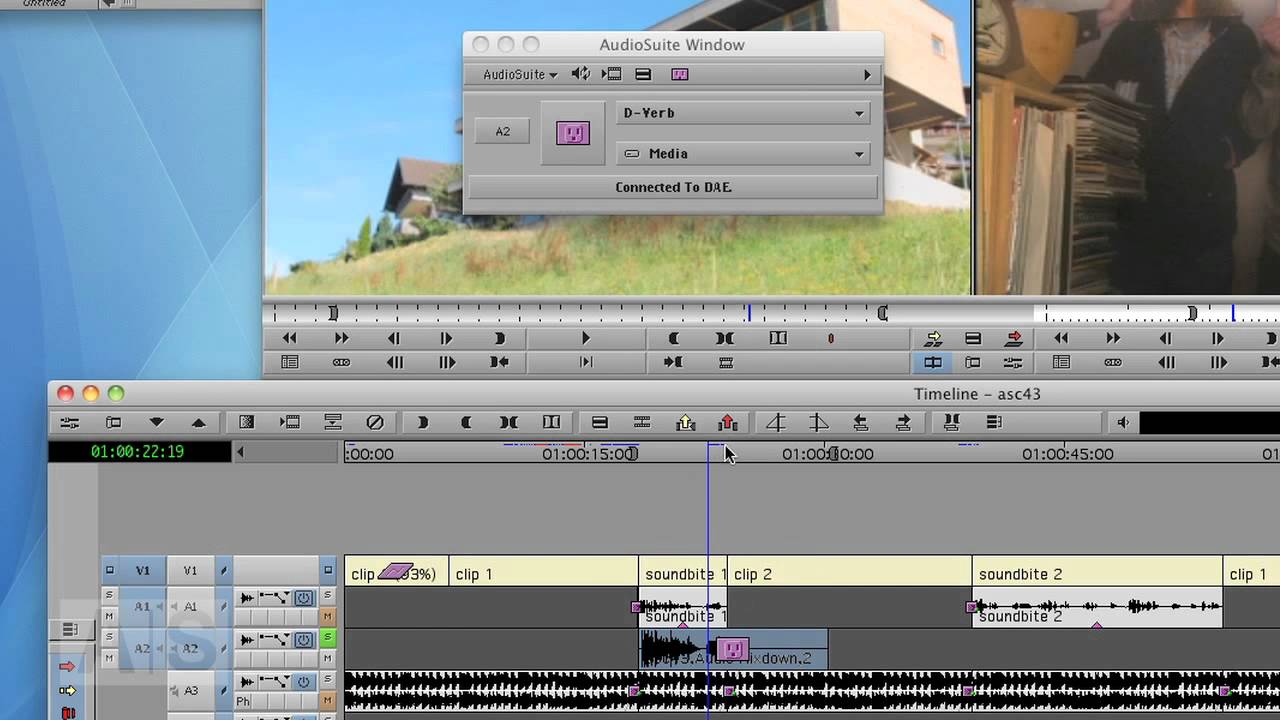Click blue position indicator in source position bar
Image resolution: width=1280 pixels, height=720 pixels.
[748, 313]
